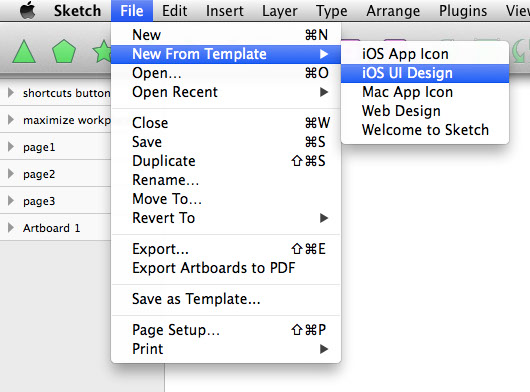Open the Sketch application menu
Image resolution: width=530 pixels, height=392 pixels.
[77, 11]
